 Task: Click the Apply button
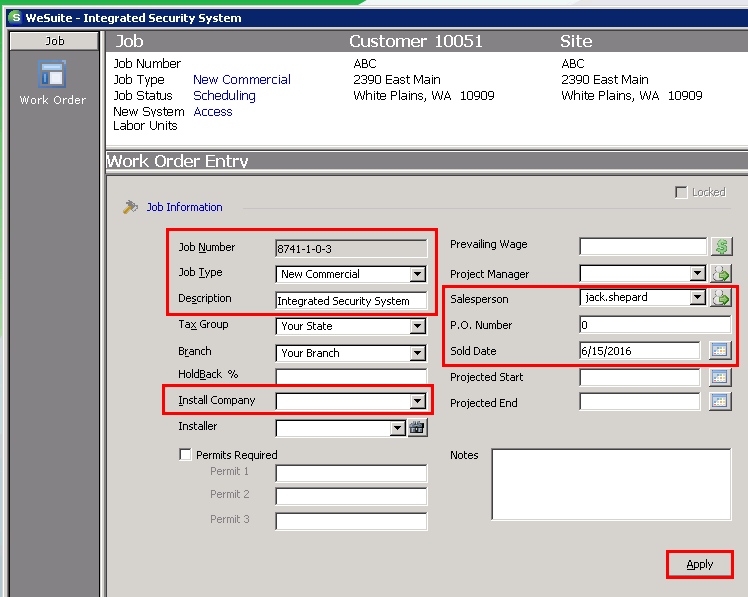(699, 565)
